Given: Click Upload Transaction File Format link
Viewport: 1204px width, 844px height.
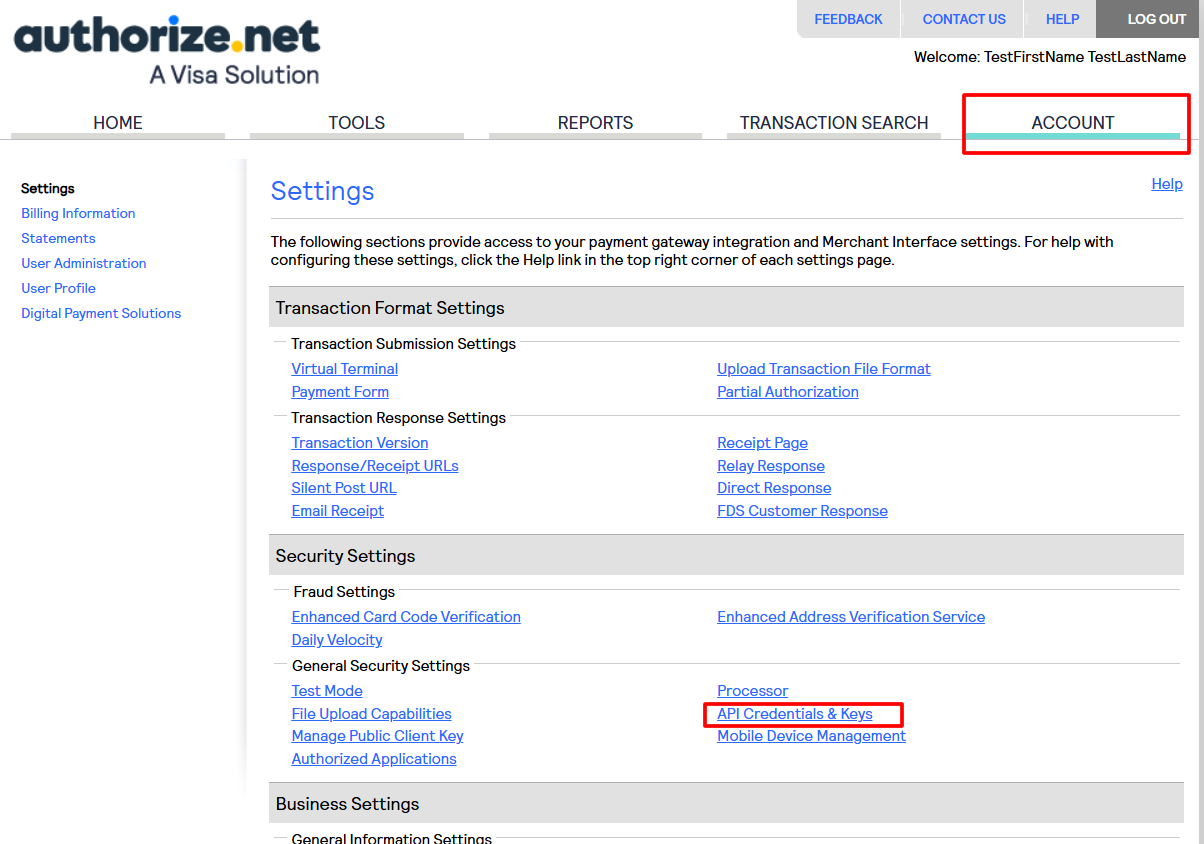Looking at the screenshot, I should pyautogui.click(x=824, y=369).
